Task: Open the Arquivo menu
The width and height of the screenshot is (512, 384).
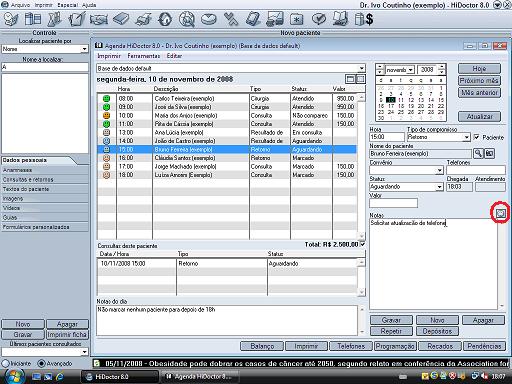Action: pos(20,5)
